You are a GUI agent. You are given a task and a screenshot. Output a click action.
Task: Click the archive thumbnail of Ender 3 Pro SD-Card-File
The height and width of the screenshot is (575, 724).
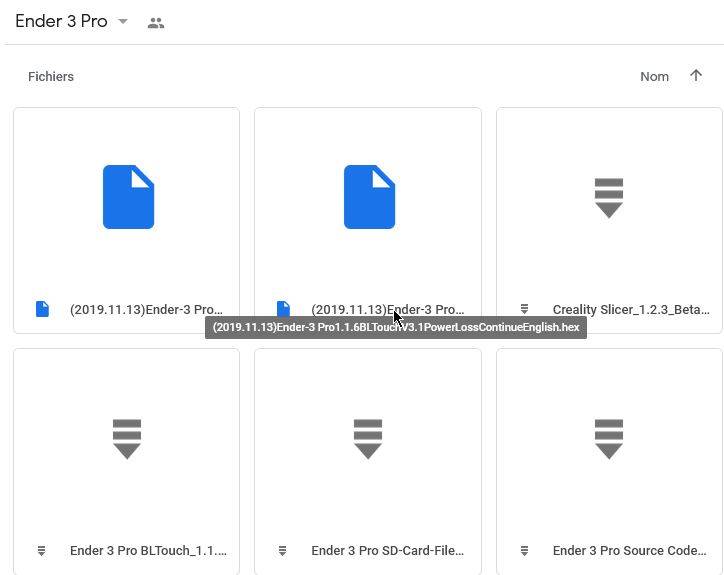point(368,439)
